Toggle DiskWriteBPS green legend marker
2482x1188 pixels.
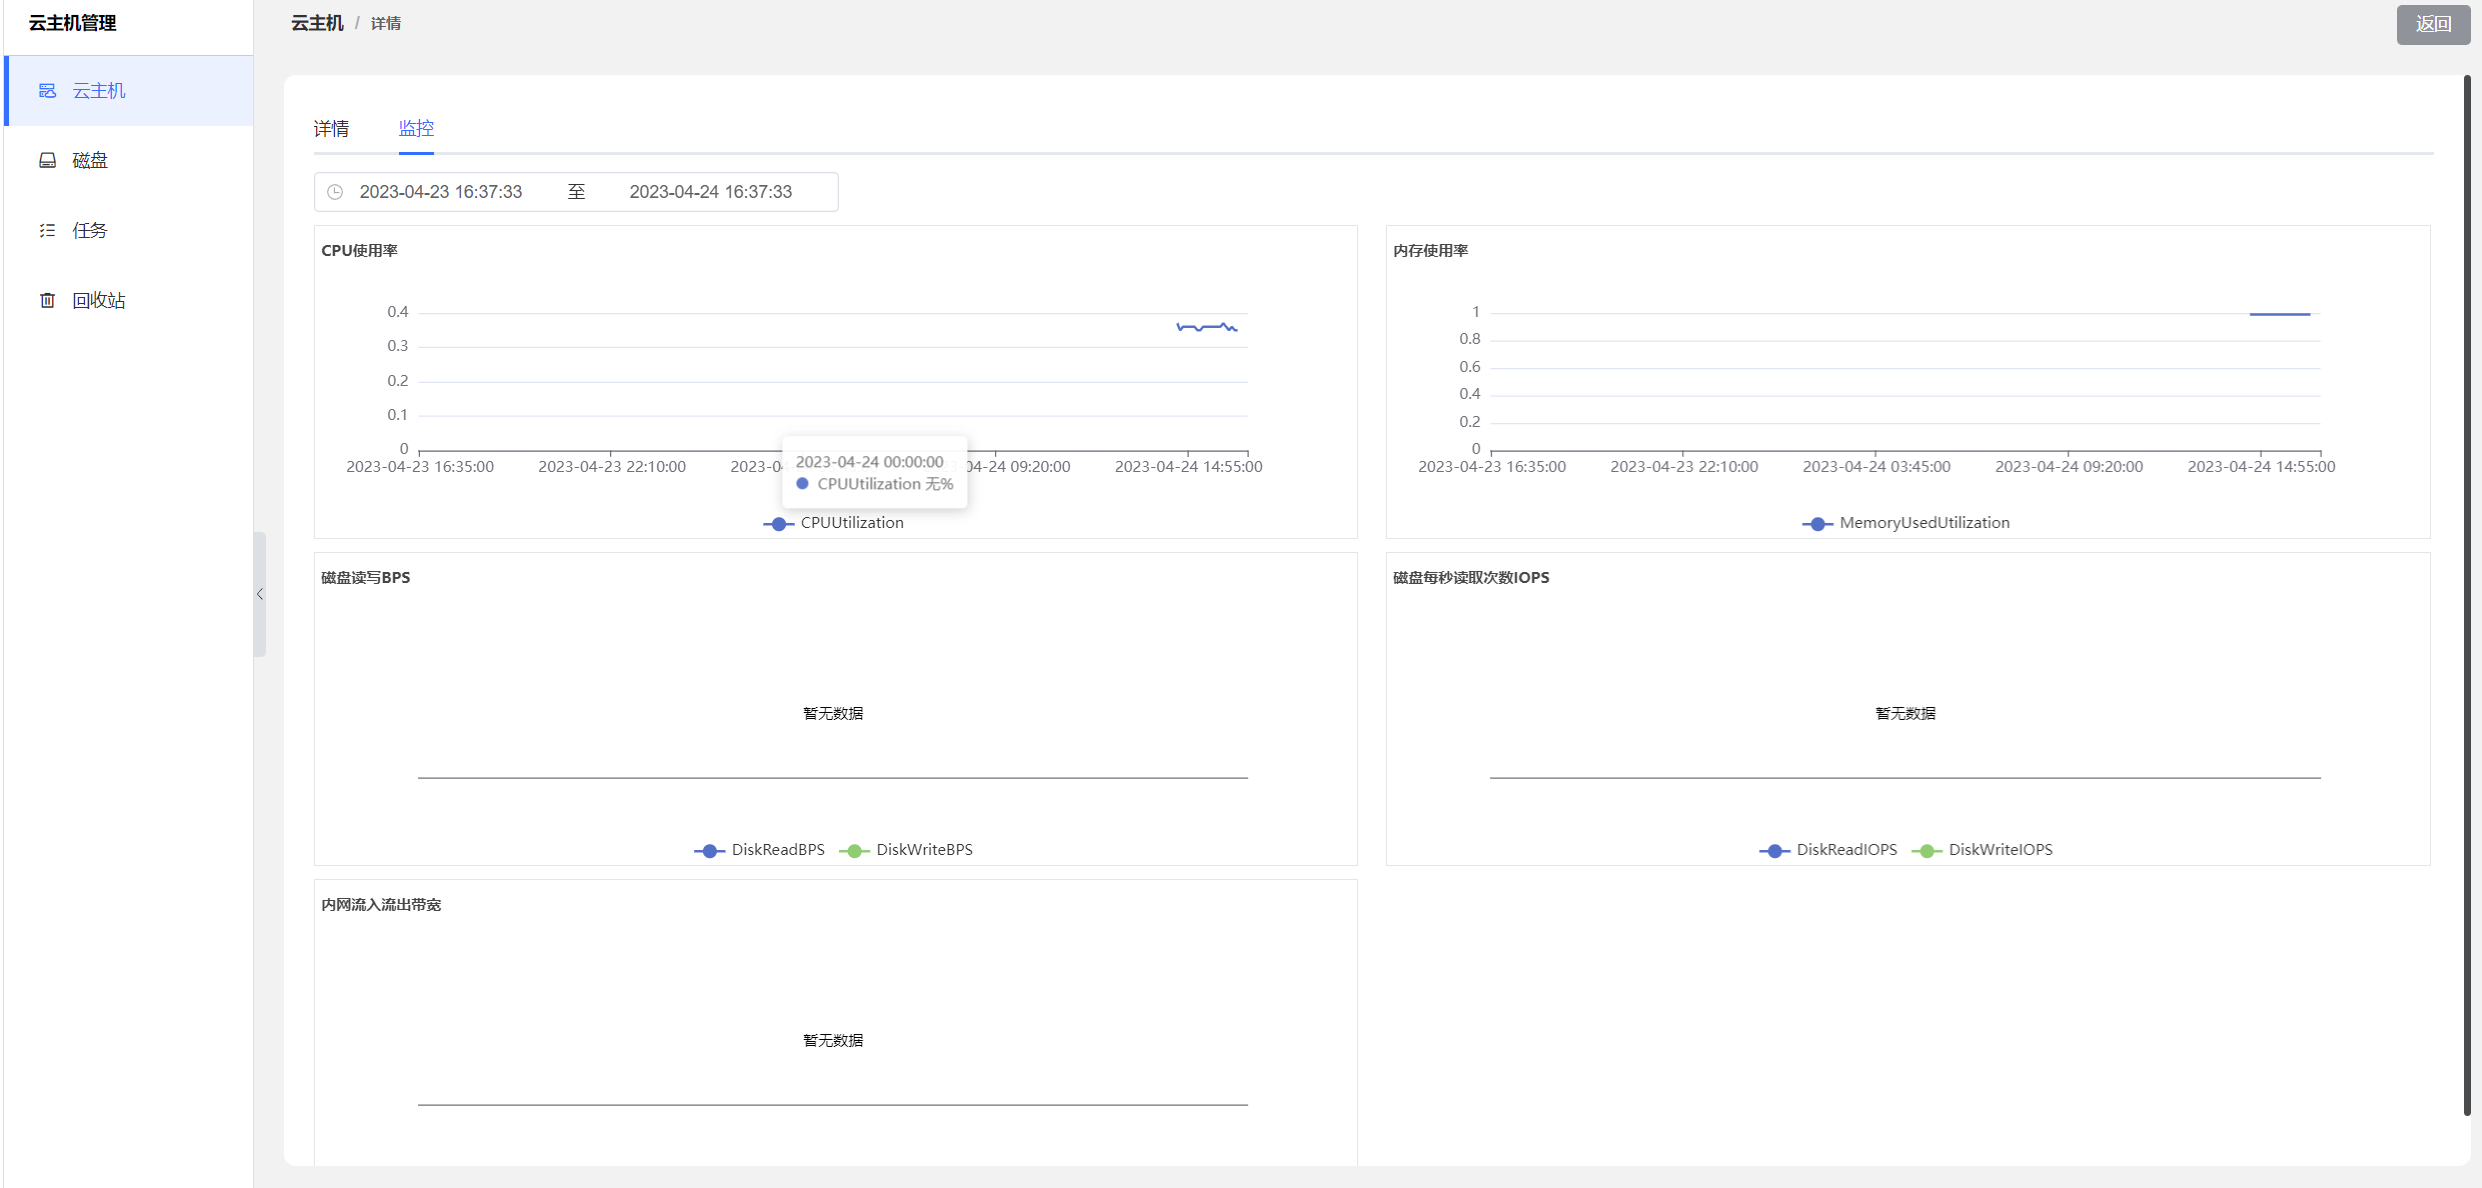(854, 850)
